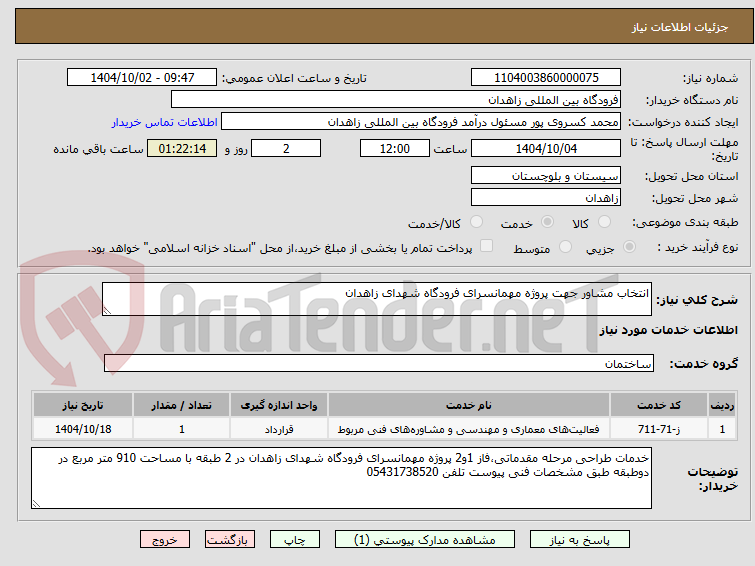Select the کالا/خدمت radio button
755x566 pixels.
click(x=476, y=222)
